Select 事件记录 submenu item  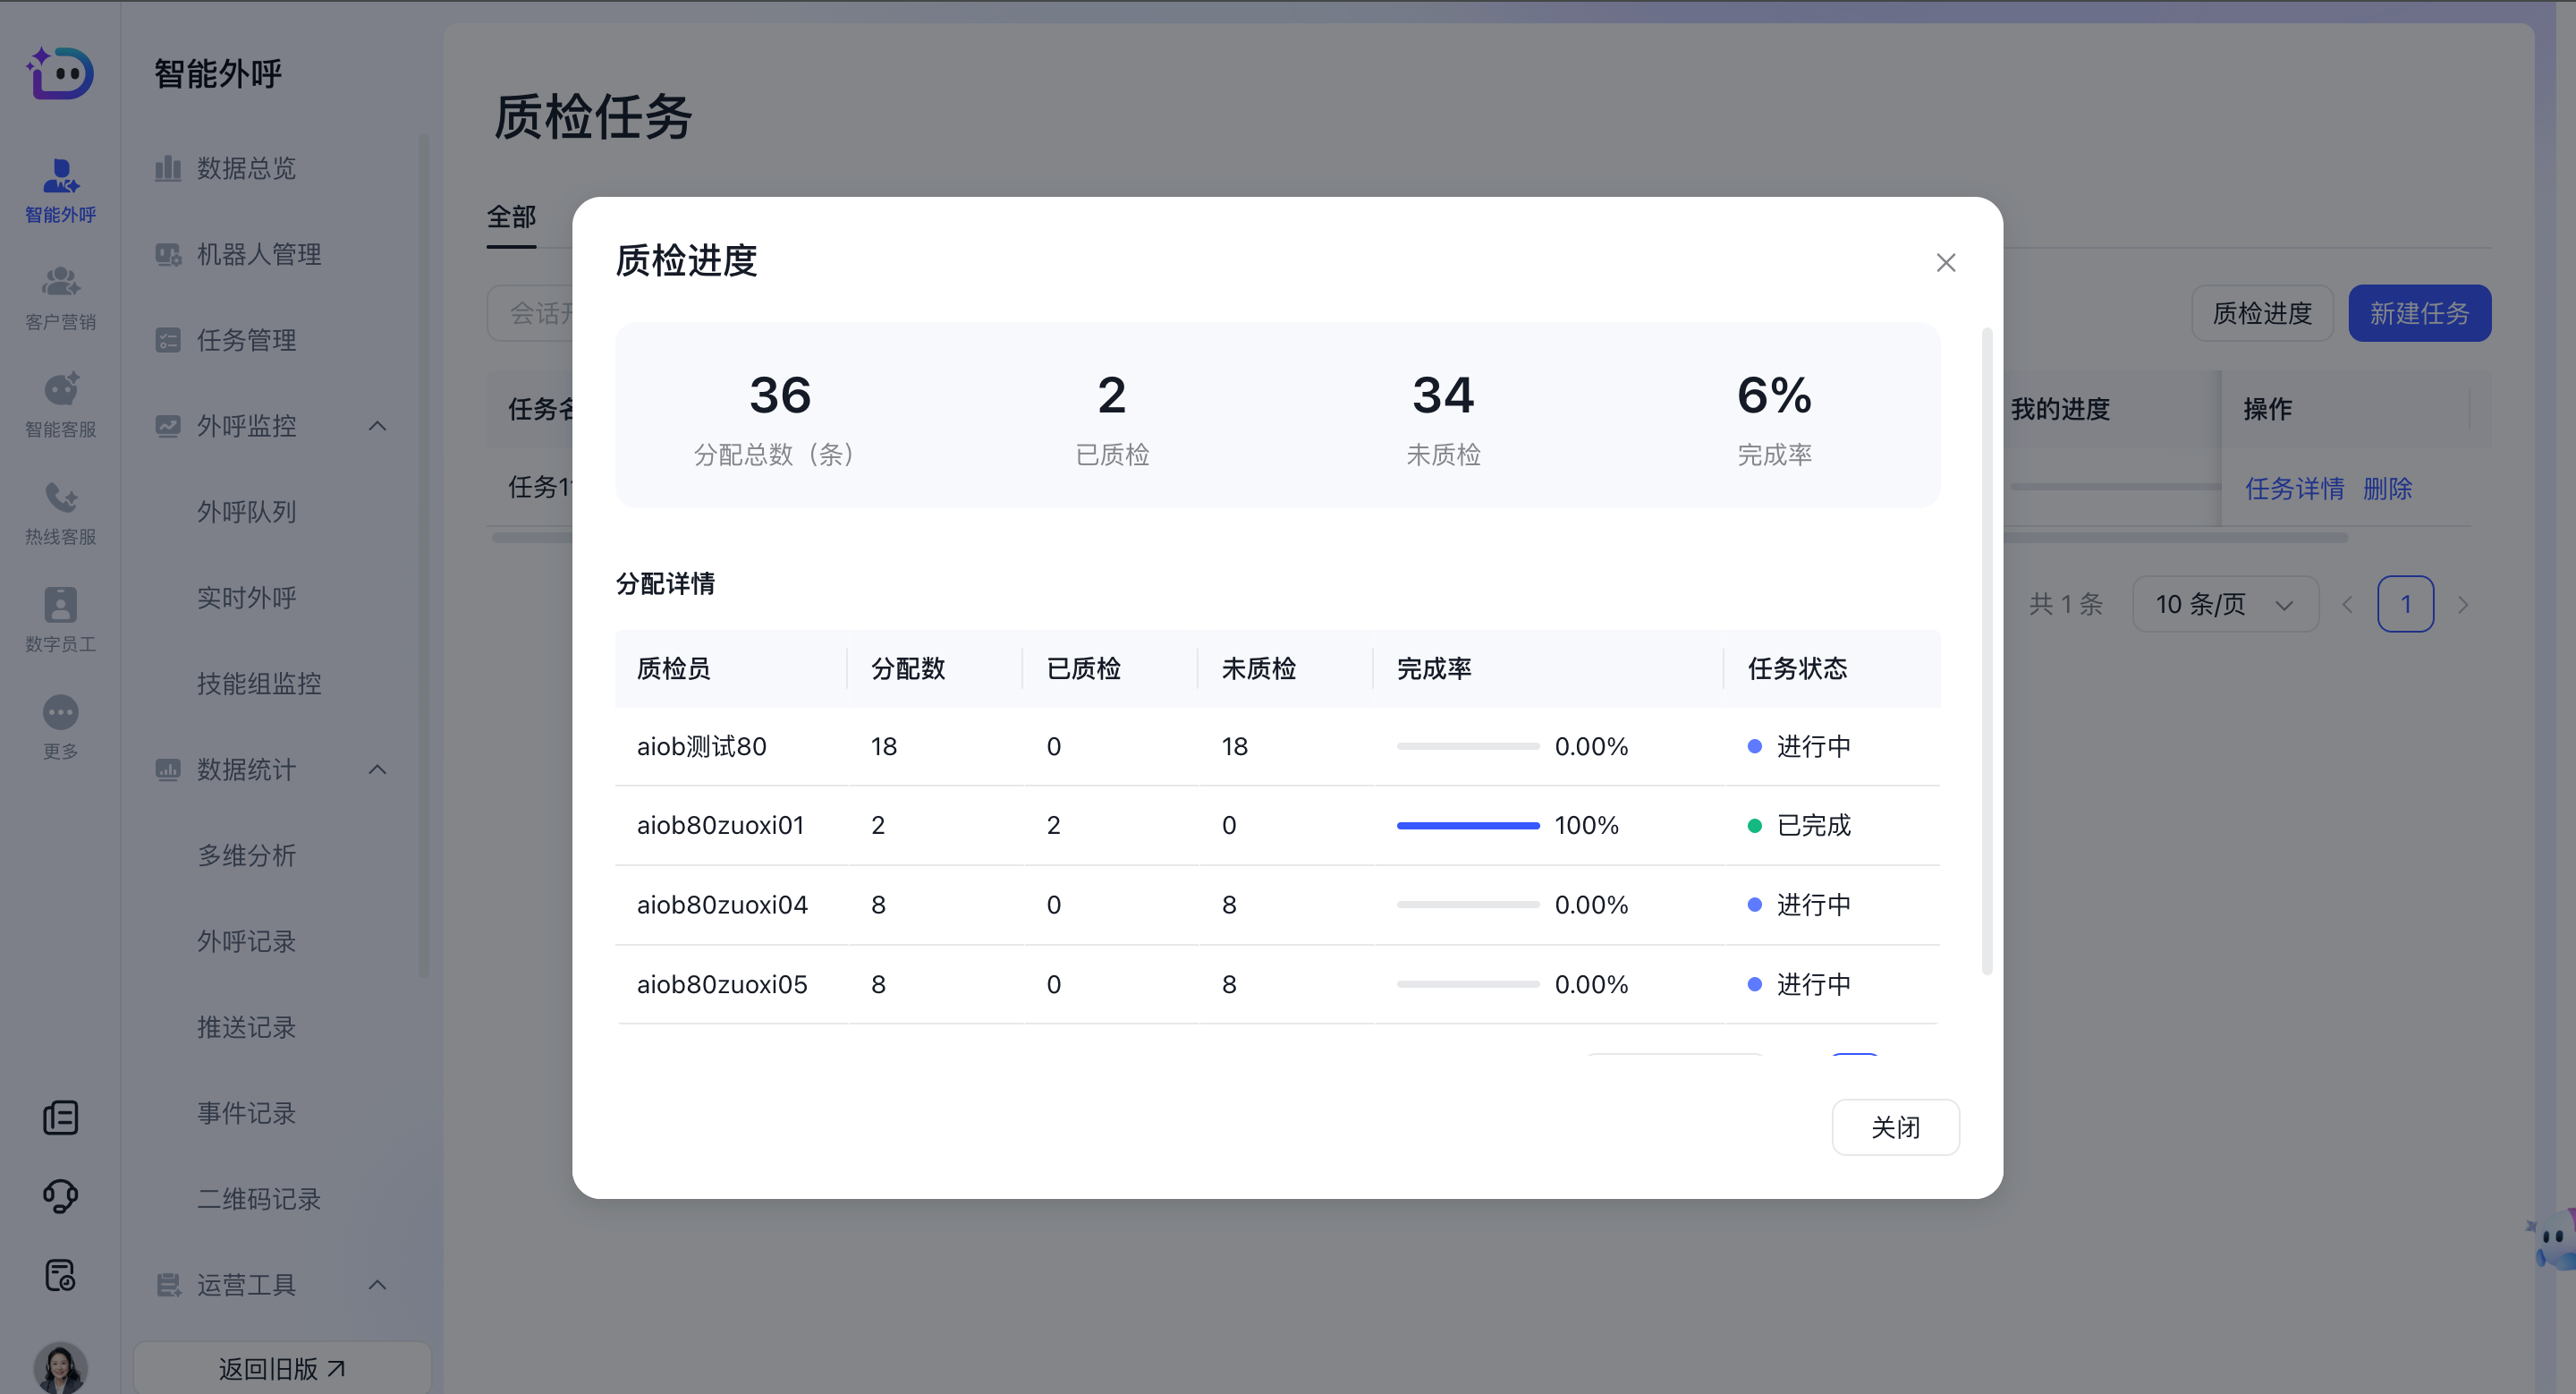point(247,1113)
